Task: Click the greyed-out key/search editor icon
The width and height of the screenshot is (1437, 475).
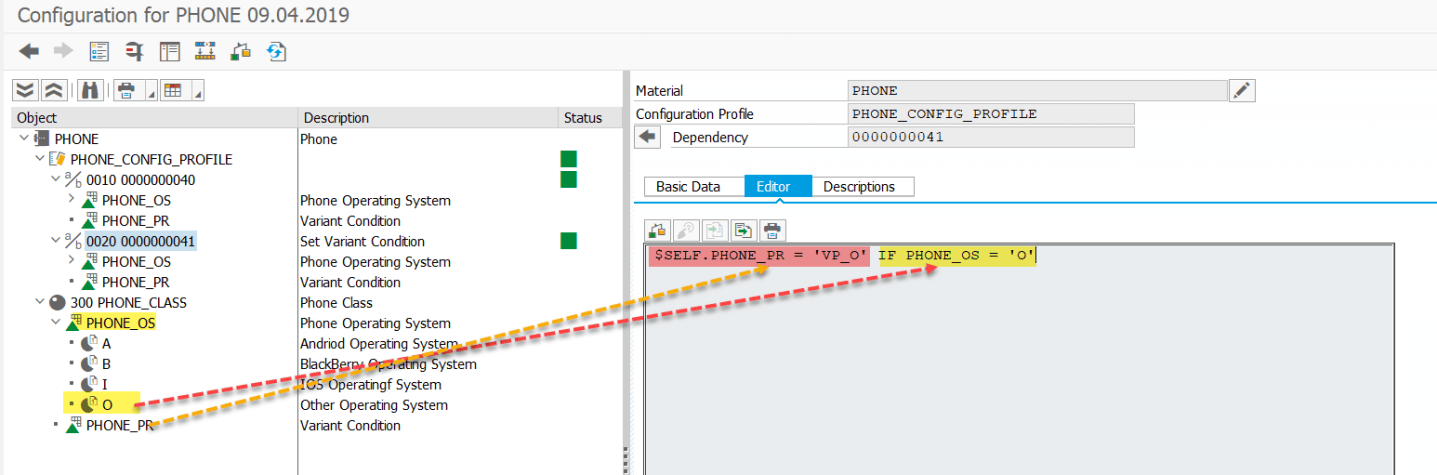Action: 687,230
